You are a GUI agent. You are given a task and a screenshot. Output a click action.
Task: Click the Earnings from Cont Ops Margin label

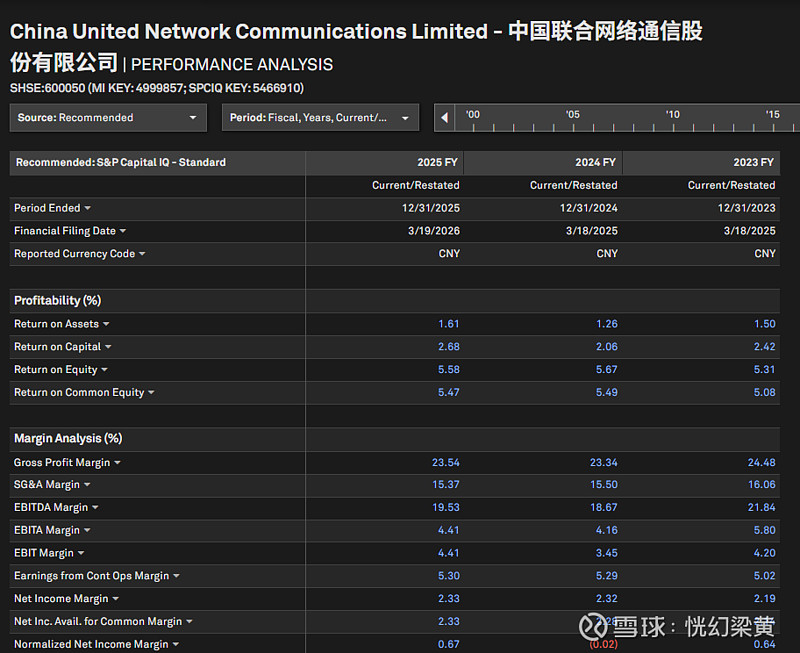click(91, 576)
